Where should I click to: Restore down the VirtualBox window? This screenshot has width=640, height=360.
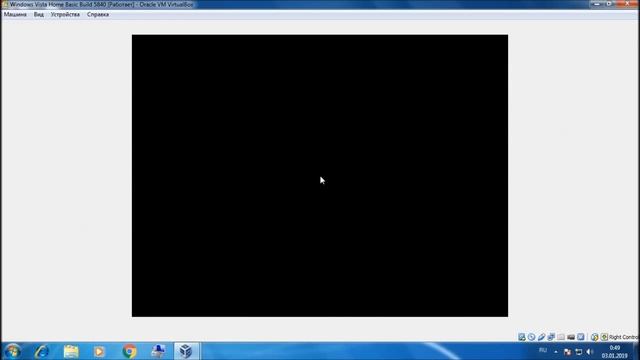(x=610, y=4)
